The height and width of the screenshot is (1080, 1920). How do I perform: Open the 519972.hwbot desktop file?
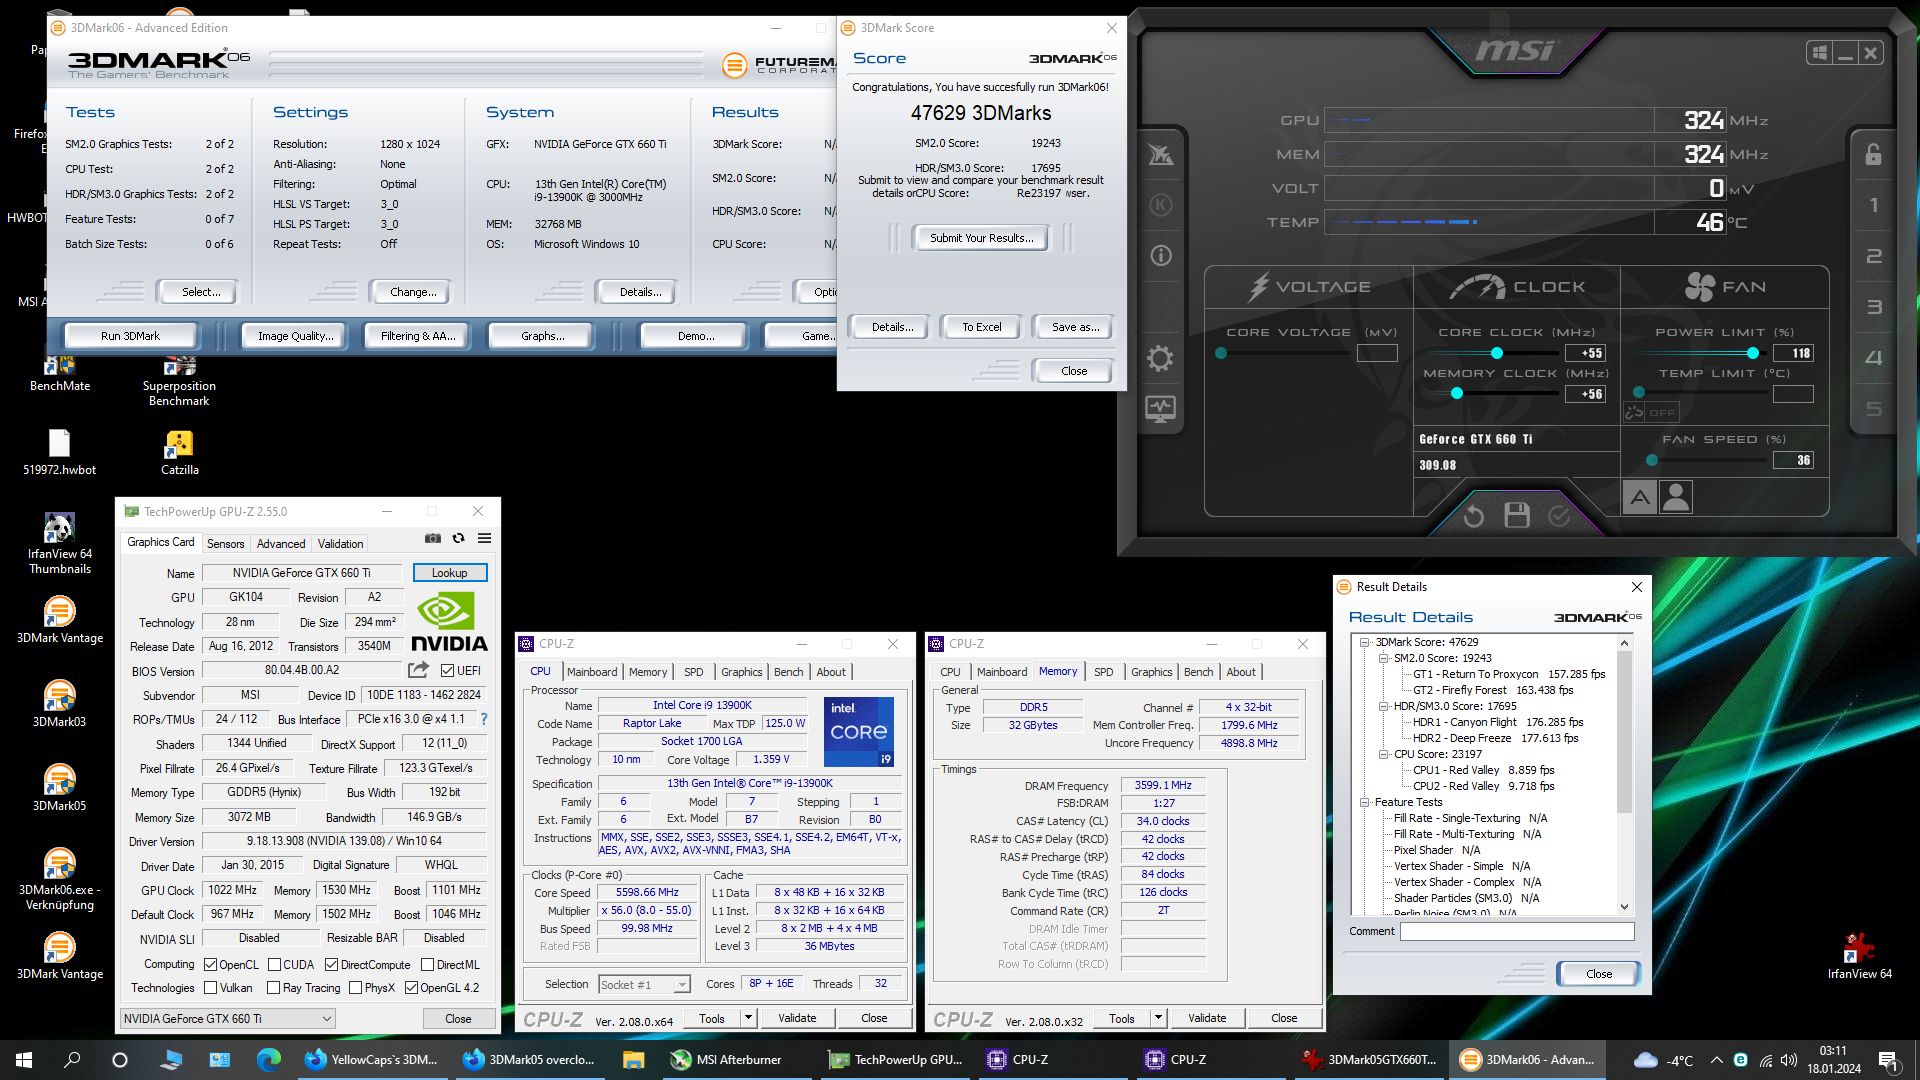pos(60,453)
